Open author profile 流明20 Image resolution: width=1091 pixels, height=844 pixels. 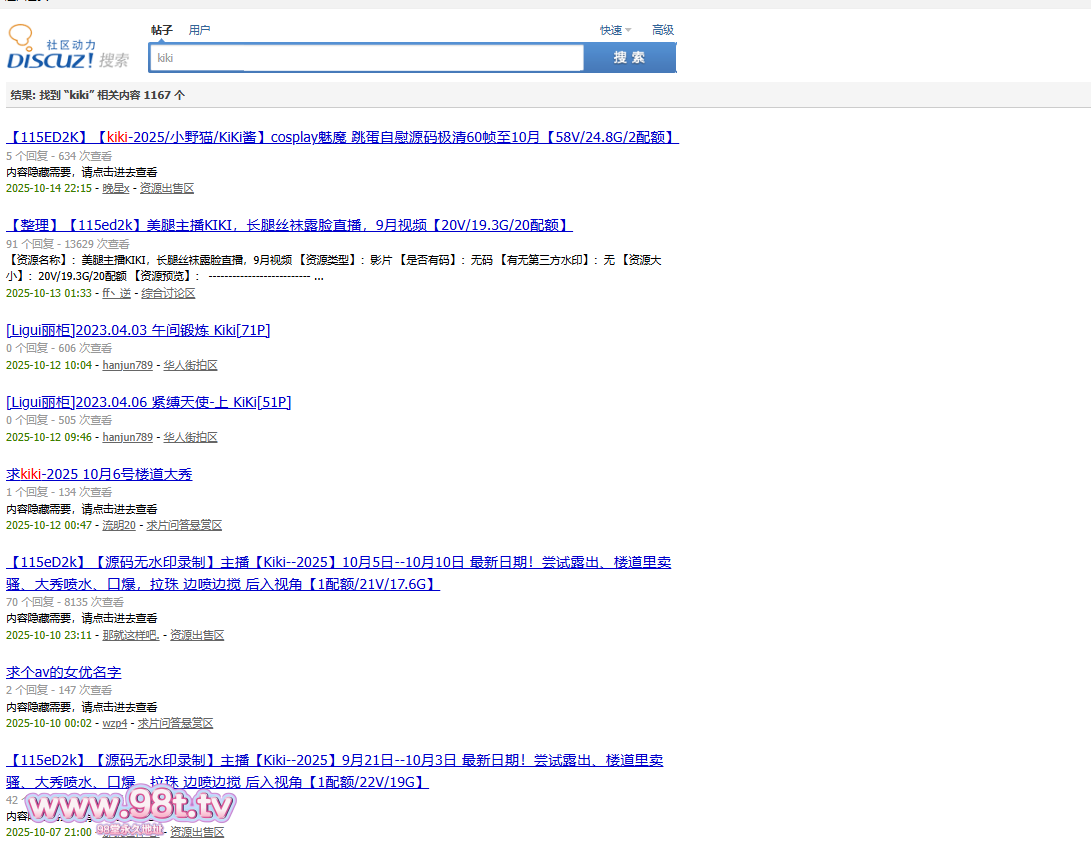coord(119,525)
